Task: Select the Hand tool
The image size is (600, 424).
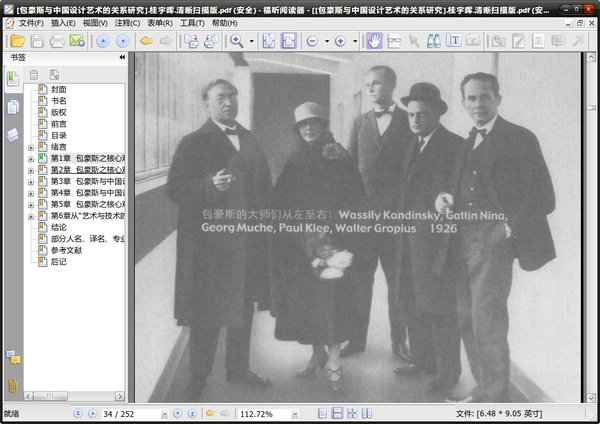Action: [x=374, y=41]
